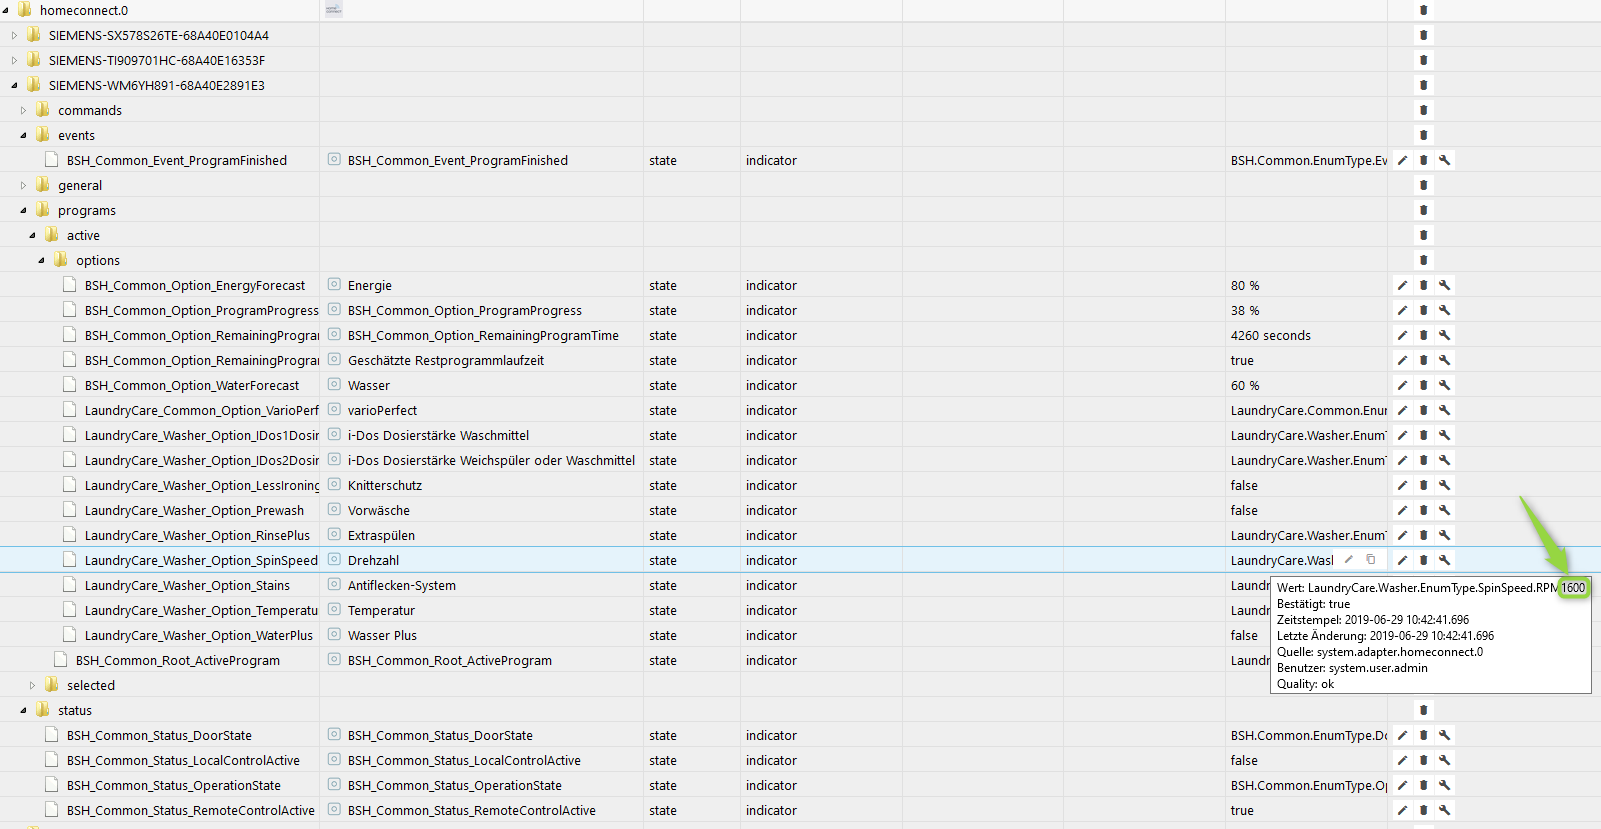Click the Vorwäsche false value

click(x=1244, y=510)
